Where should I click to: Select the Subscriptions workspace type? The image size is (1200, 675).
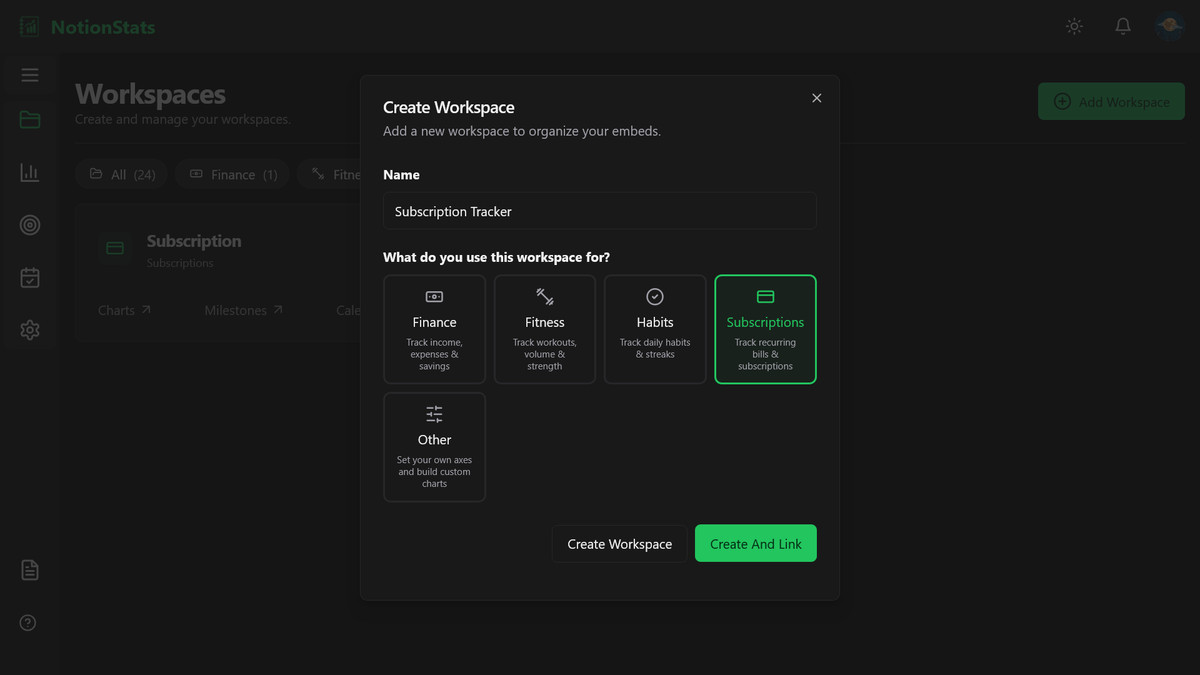[x=766, y=329]
